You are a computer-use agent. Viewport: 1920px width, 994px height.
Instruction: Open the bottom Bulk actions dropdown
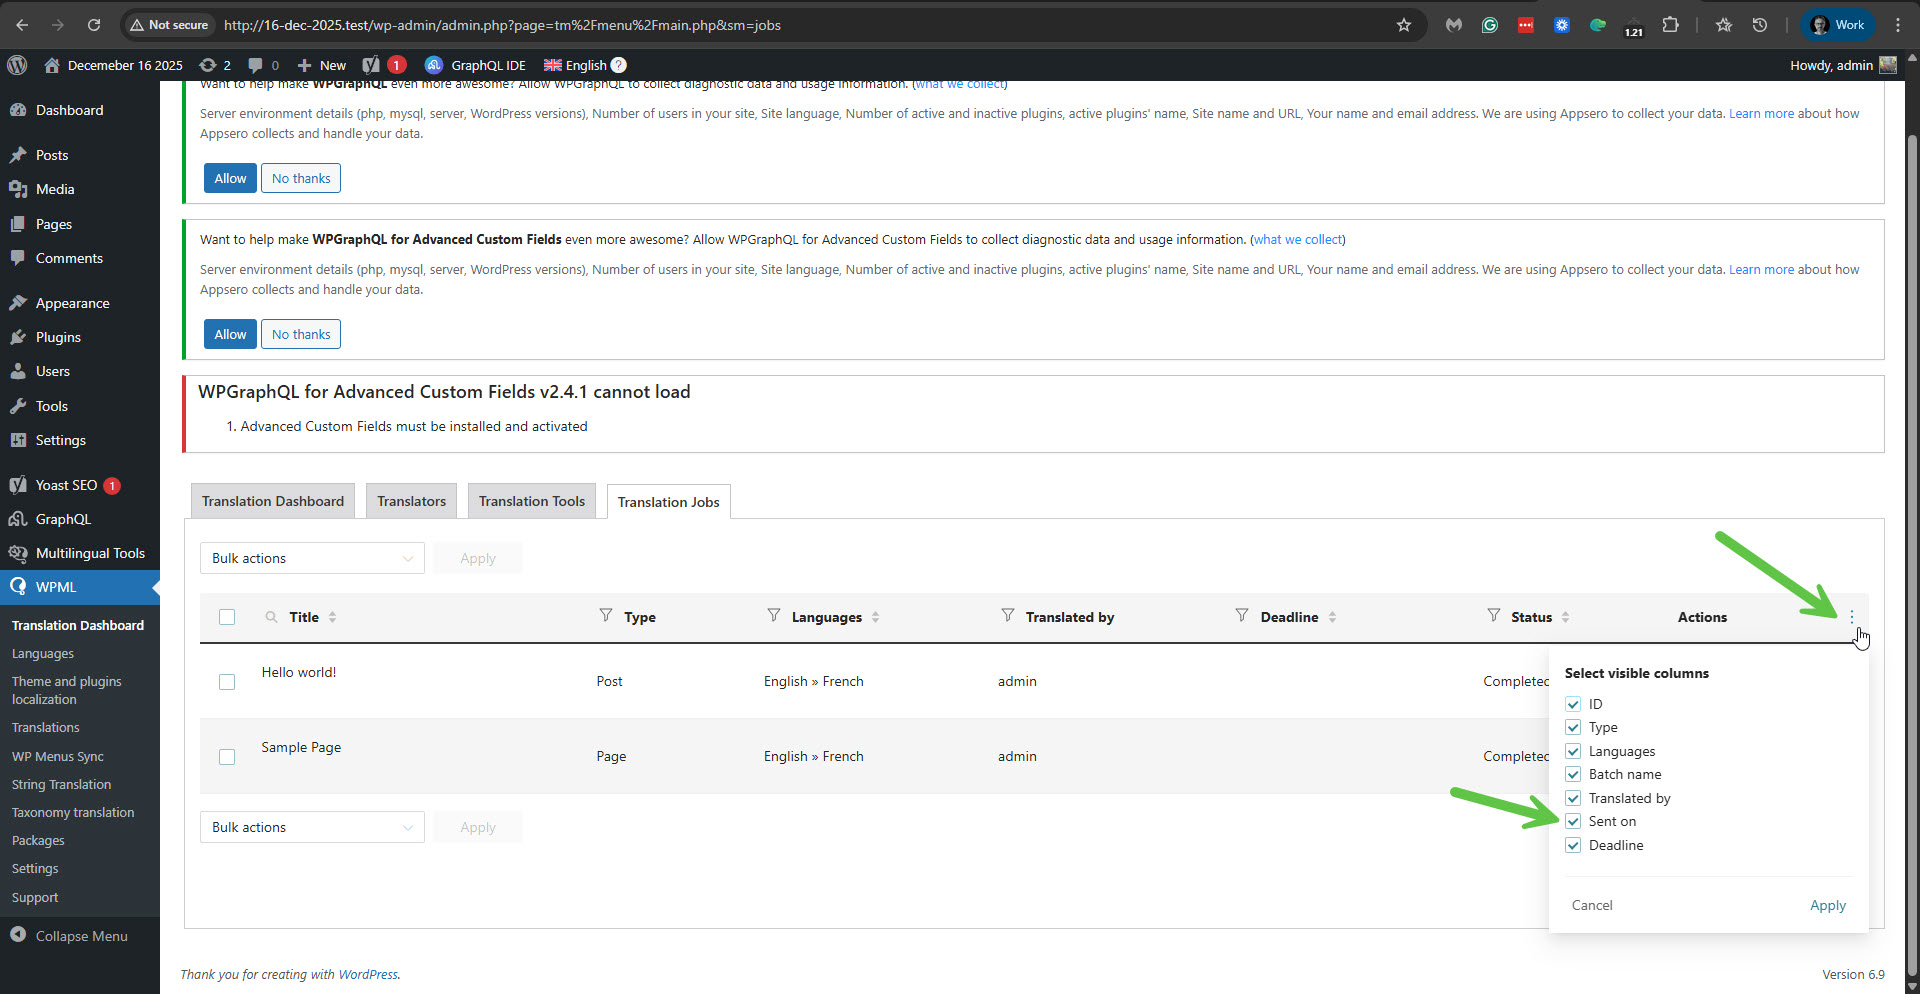tap(312, 827)
